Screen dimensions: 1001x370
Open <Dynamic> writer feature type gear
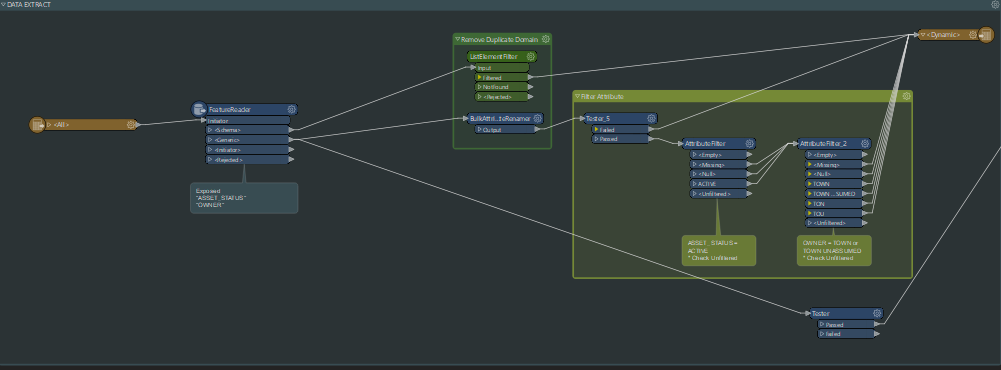click(973, 34)
